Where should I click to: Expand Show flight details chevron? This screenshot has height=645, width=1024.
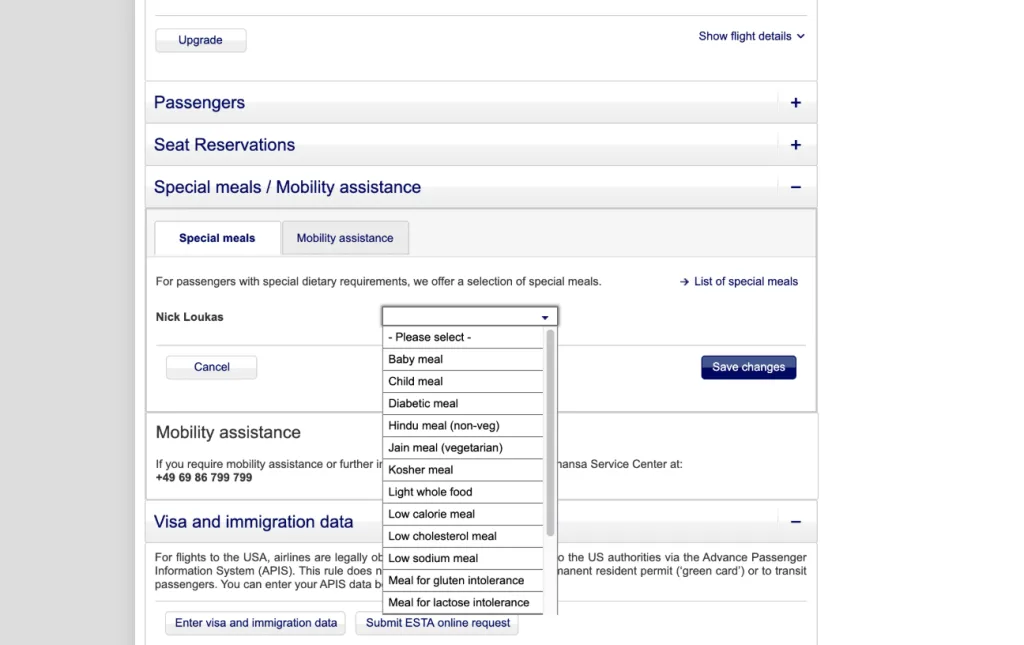pos(801,37)
